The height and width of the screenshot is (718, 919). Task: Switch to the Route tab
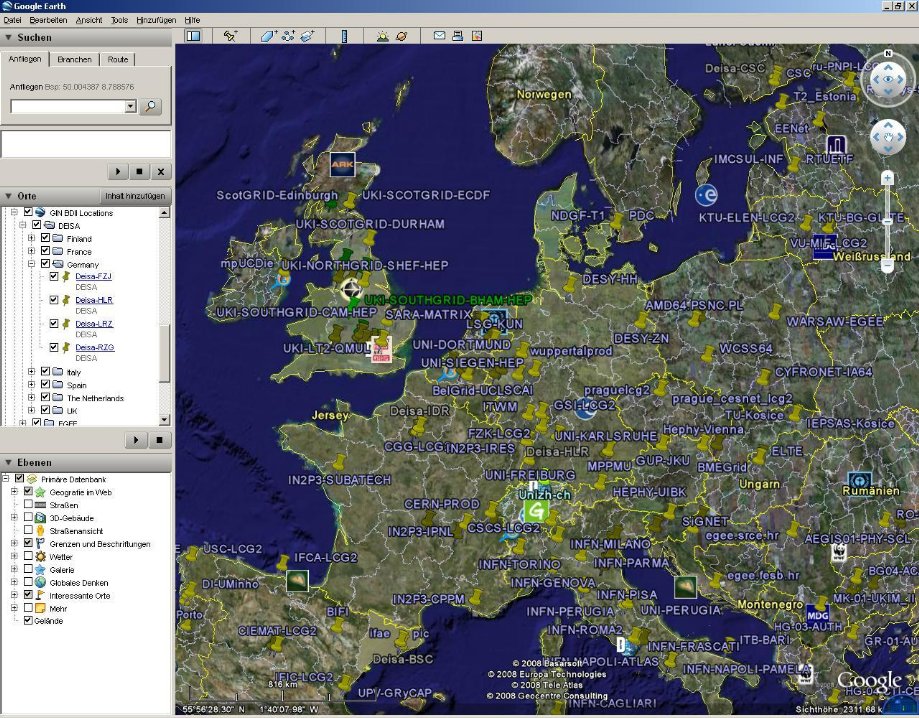click(118, 60)
